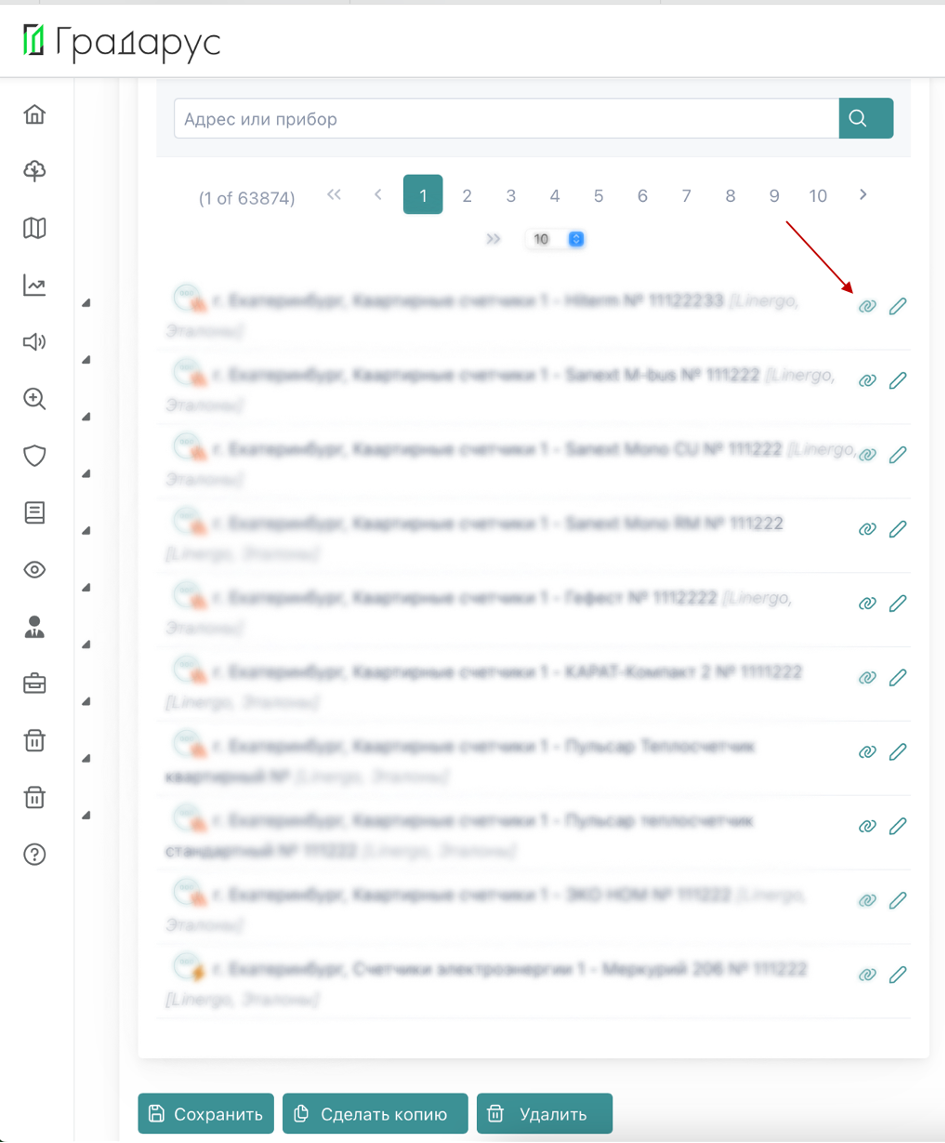Screen dimensions: 945x1143
Task: Open the map icon in sidebar
Action: (35, 228)
